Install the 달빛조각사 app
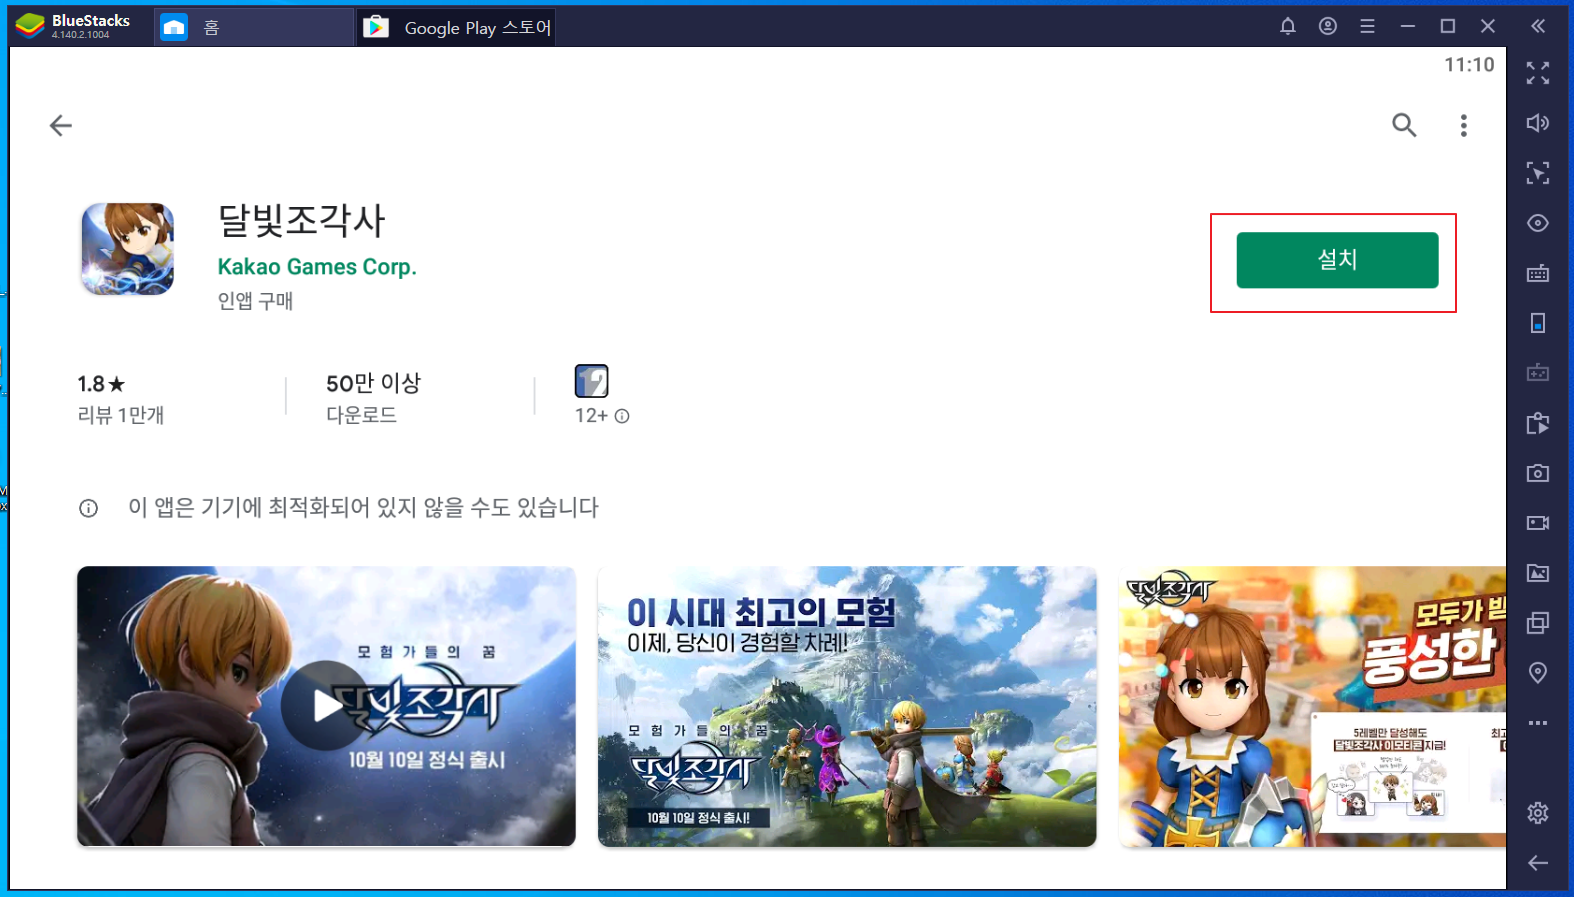 (1337, 260)
